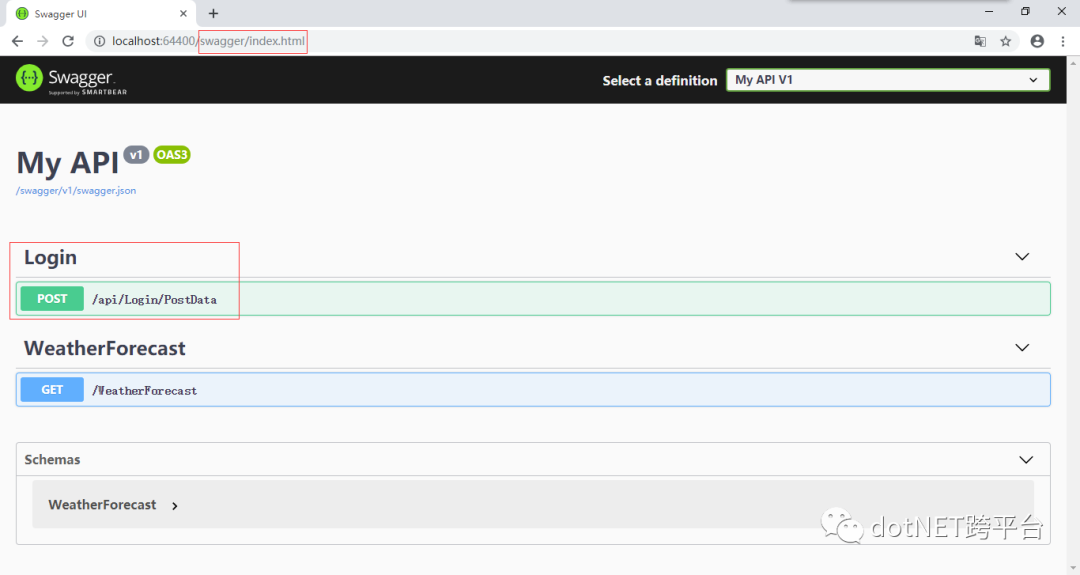
Task: Click the Select a definition label
Action: (x=660, y=81)
